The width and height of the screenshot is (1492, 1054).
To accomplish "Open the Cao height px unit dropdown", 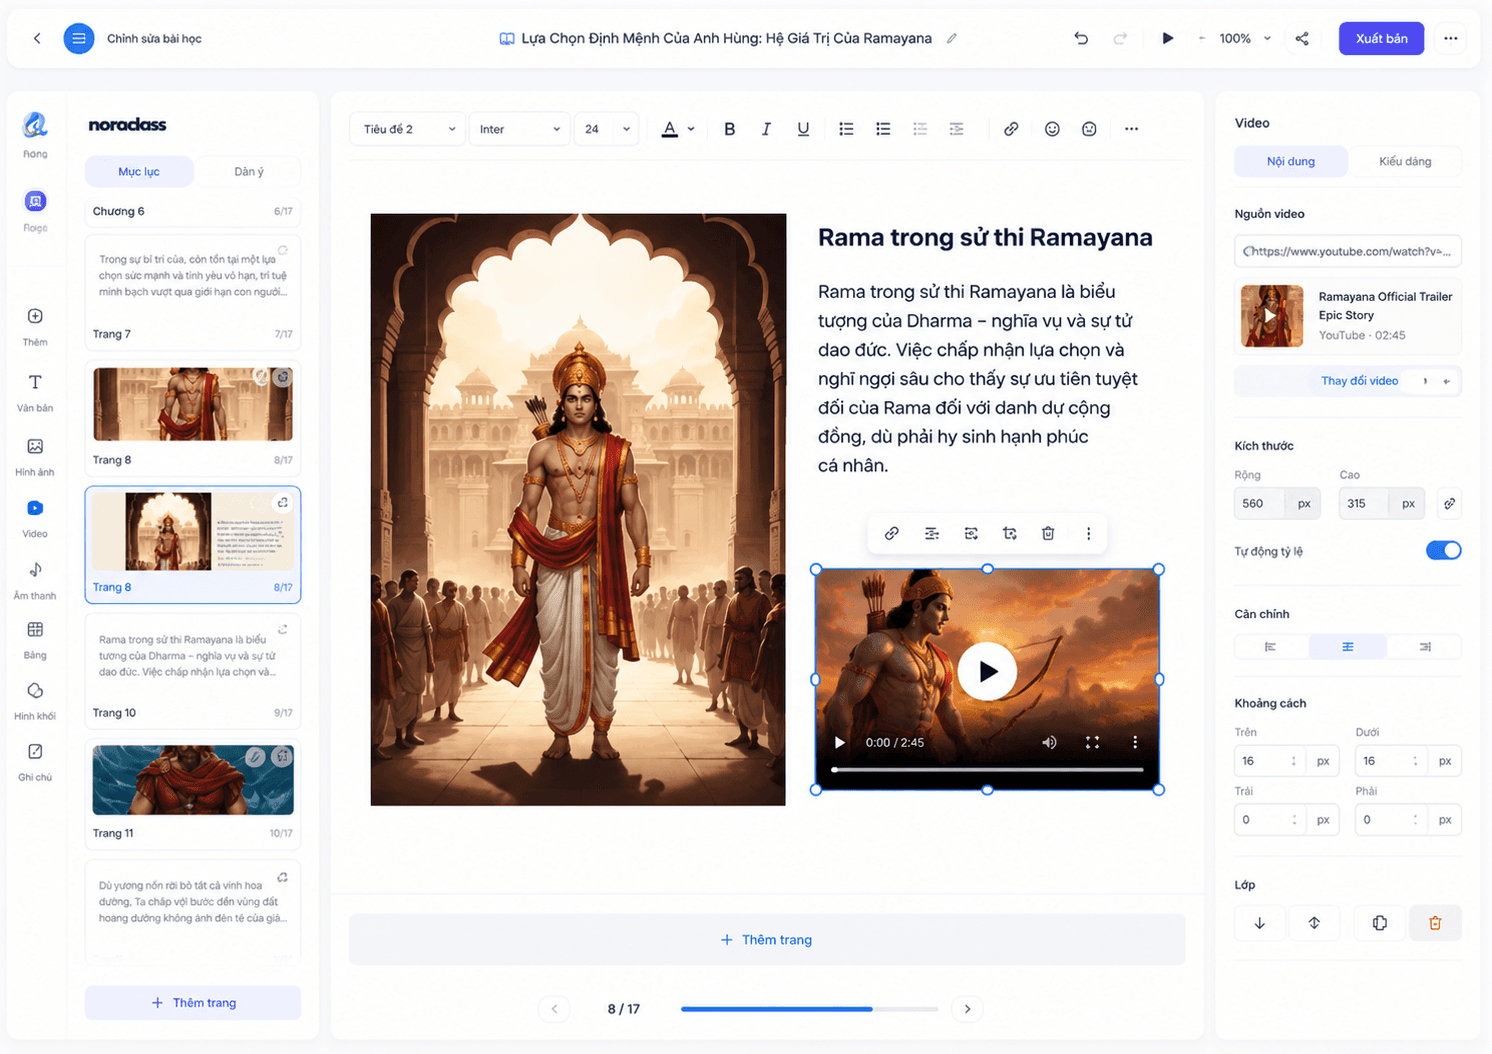I will tap(1408, 503).
